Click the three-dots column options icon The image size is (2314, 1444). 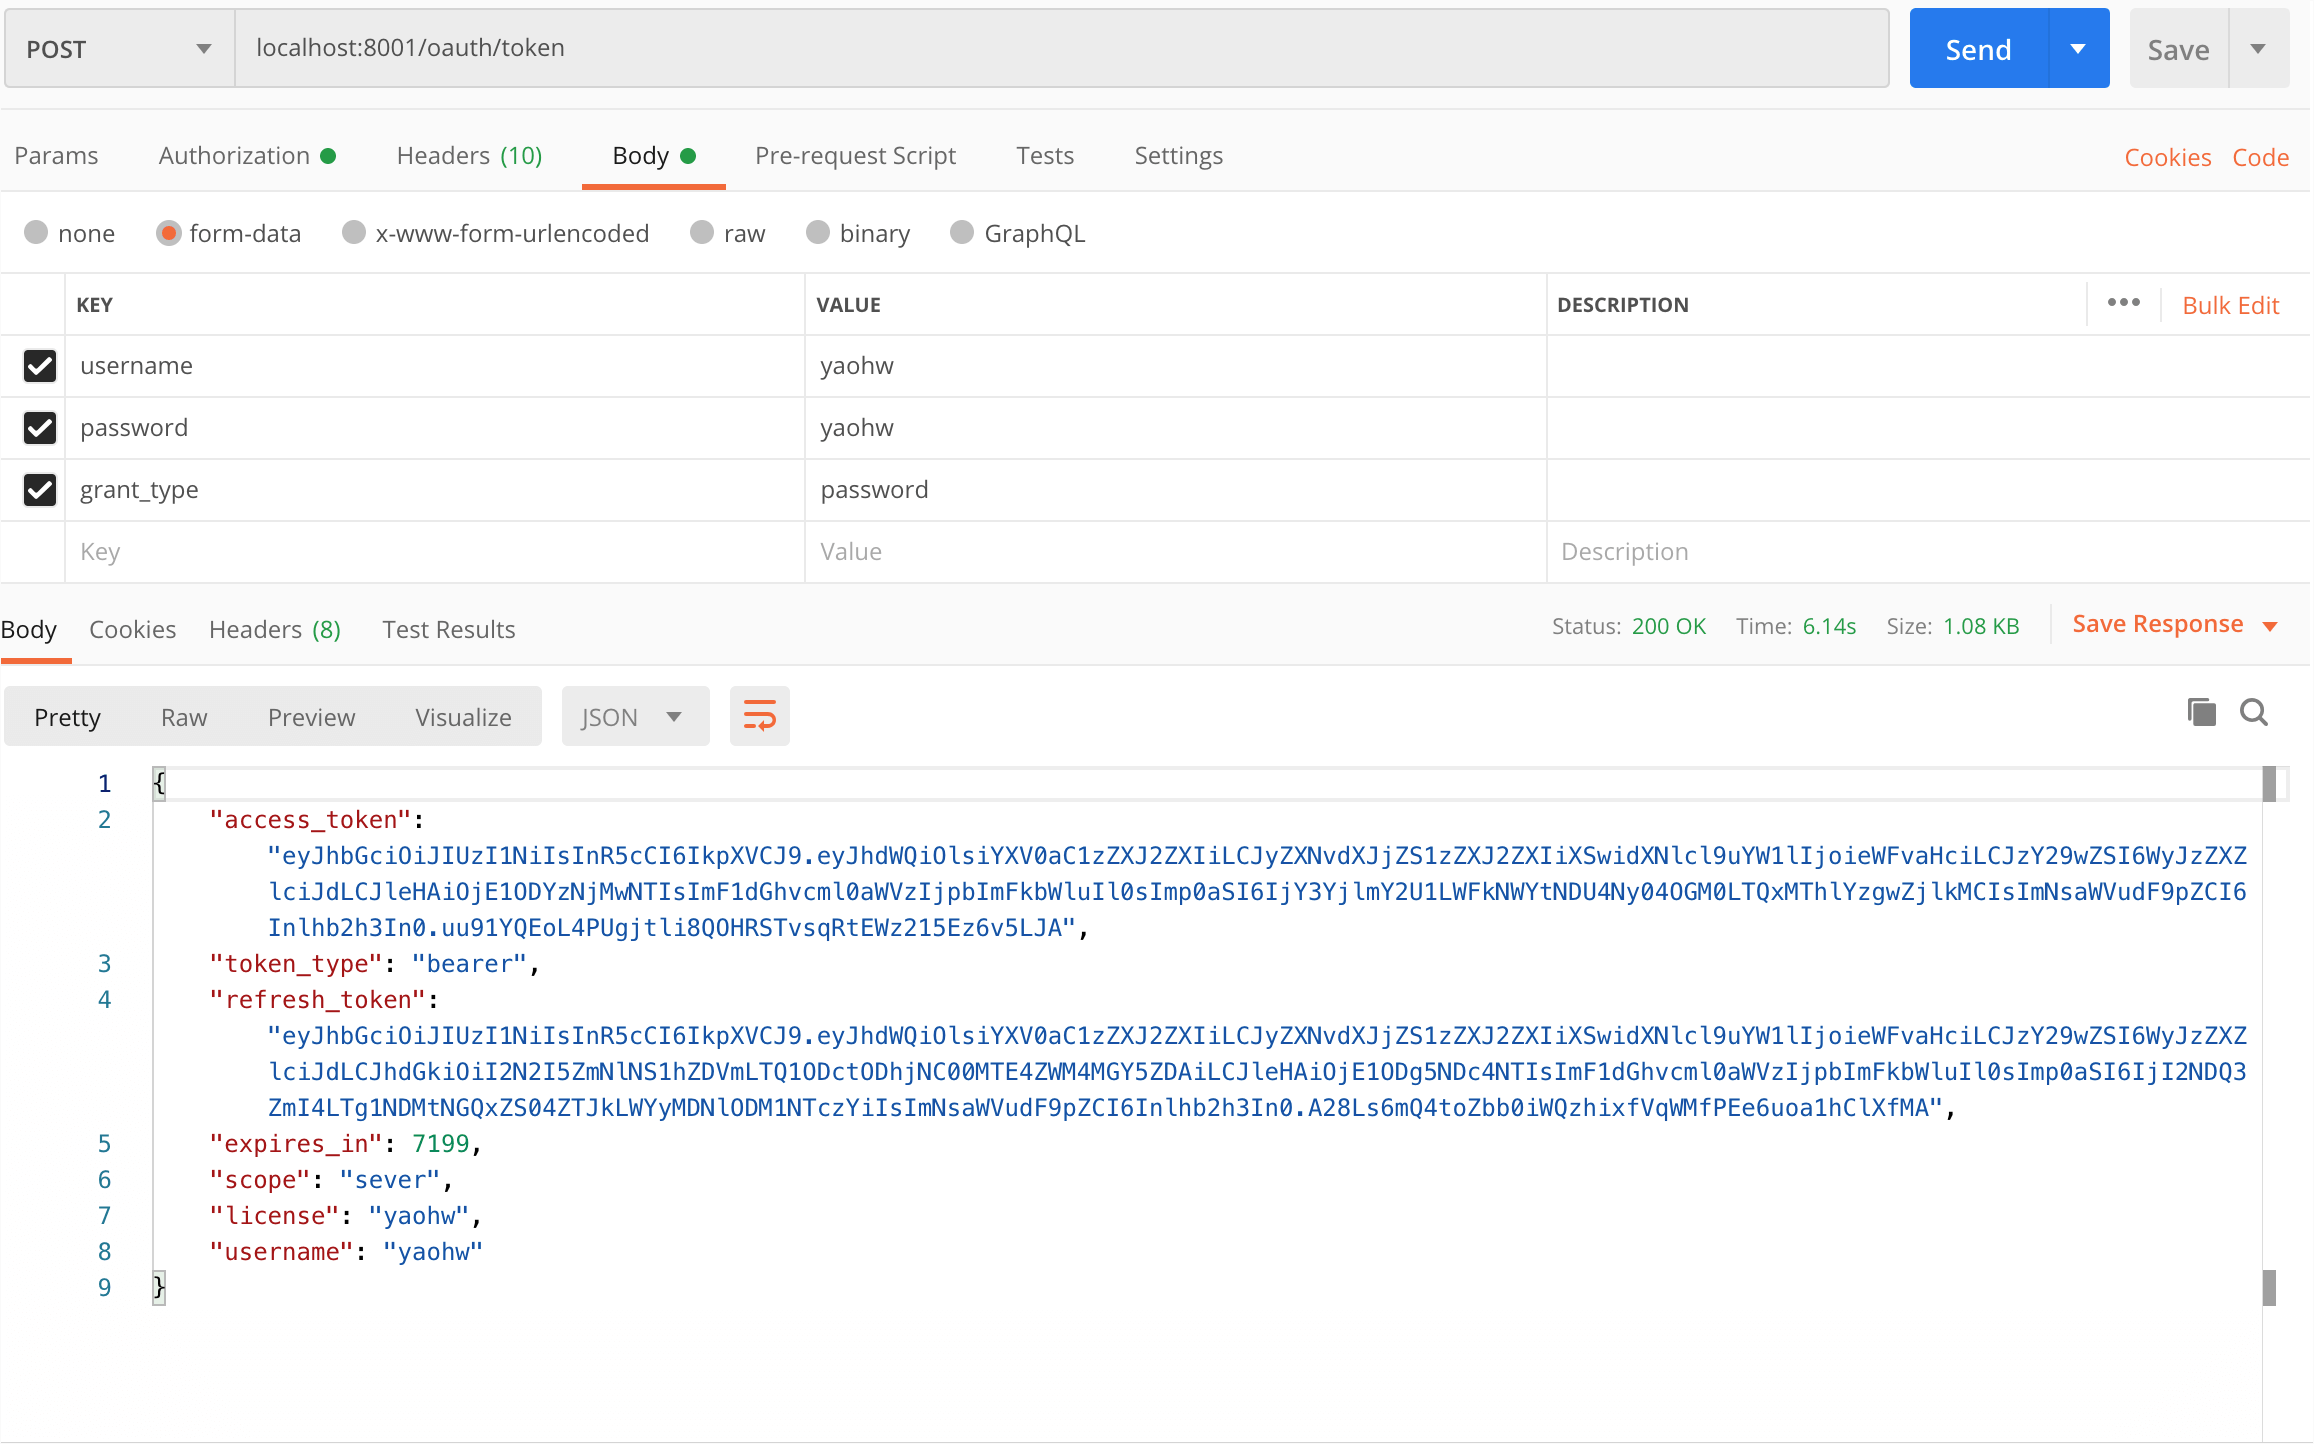2123,303
